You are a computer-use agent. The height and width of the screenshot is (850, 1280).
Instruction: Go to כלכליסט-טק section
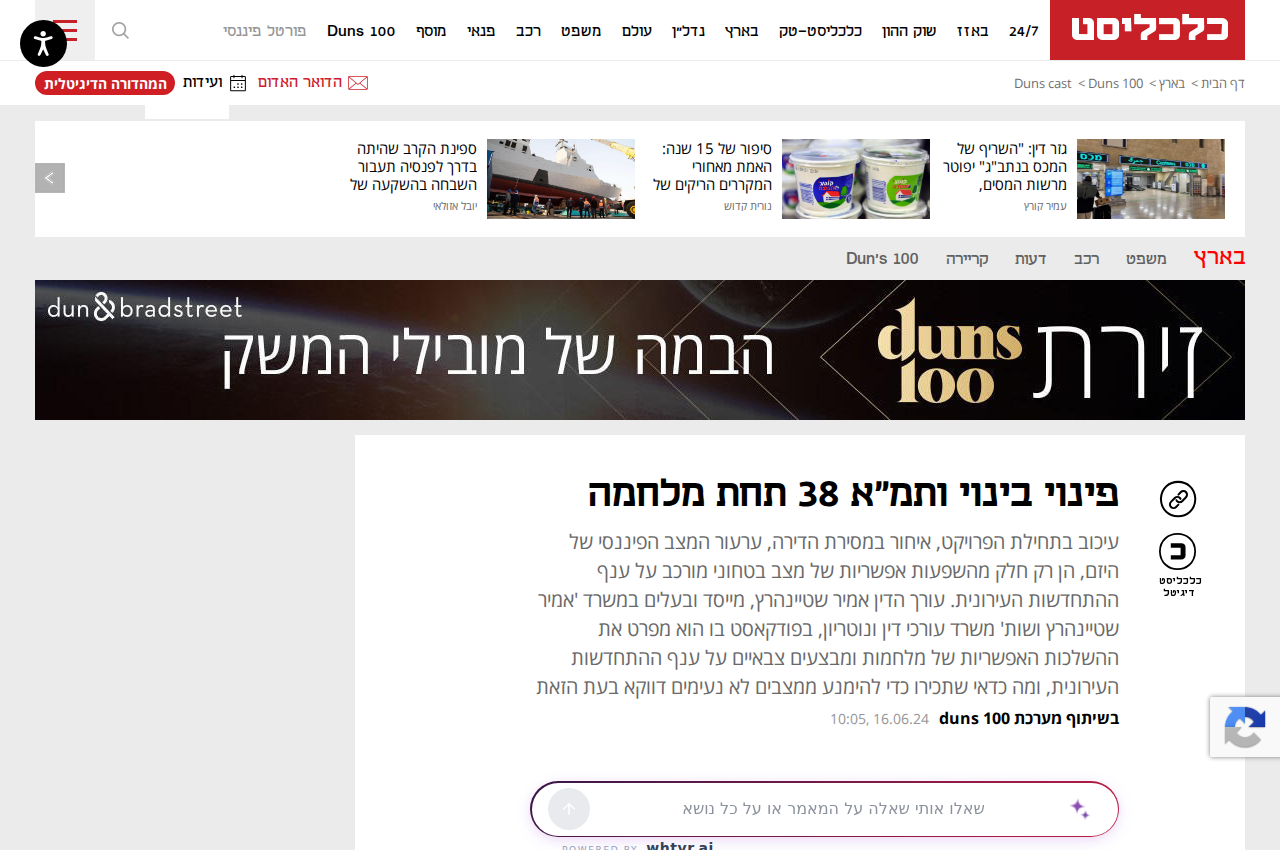tap(820, 31)
